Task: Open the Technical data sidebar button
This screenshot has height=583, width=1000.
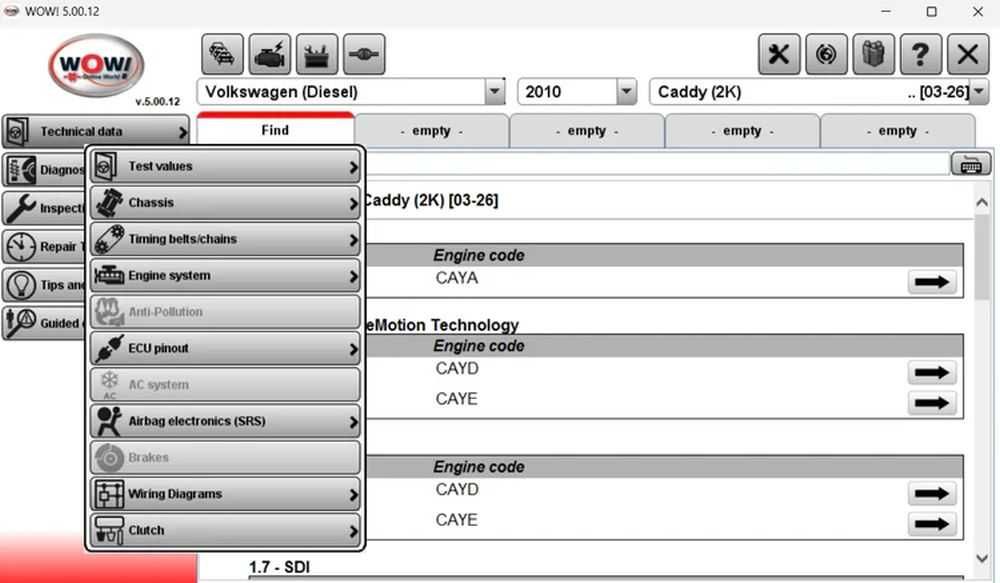Action: [96, 131]
